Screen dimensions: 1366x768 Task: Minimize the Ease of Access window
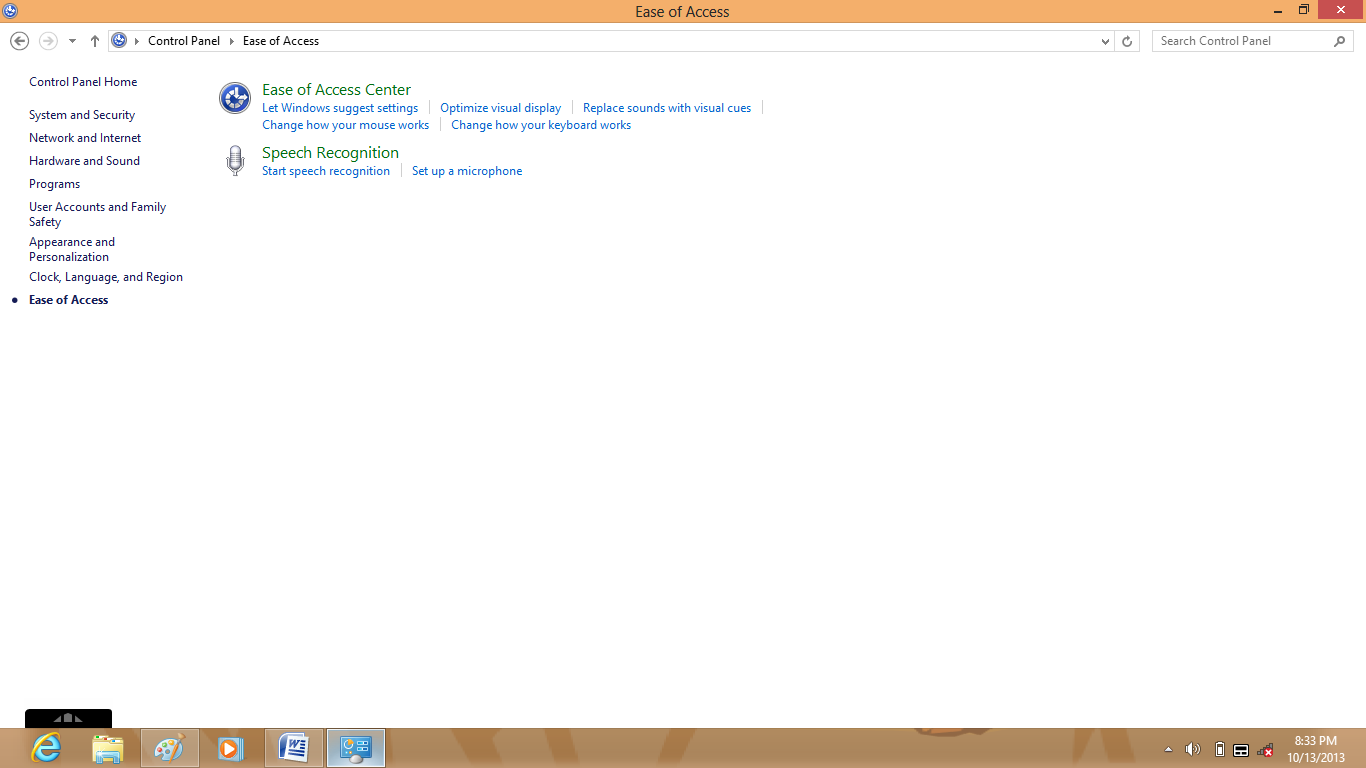click(x=1278, y=10)
